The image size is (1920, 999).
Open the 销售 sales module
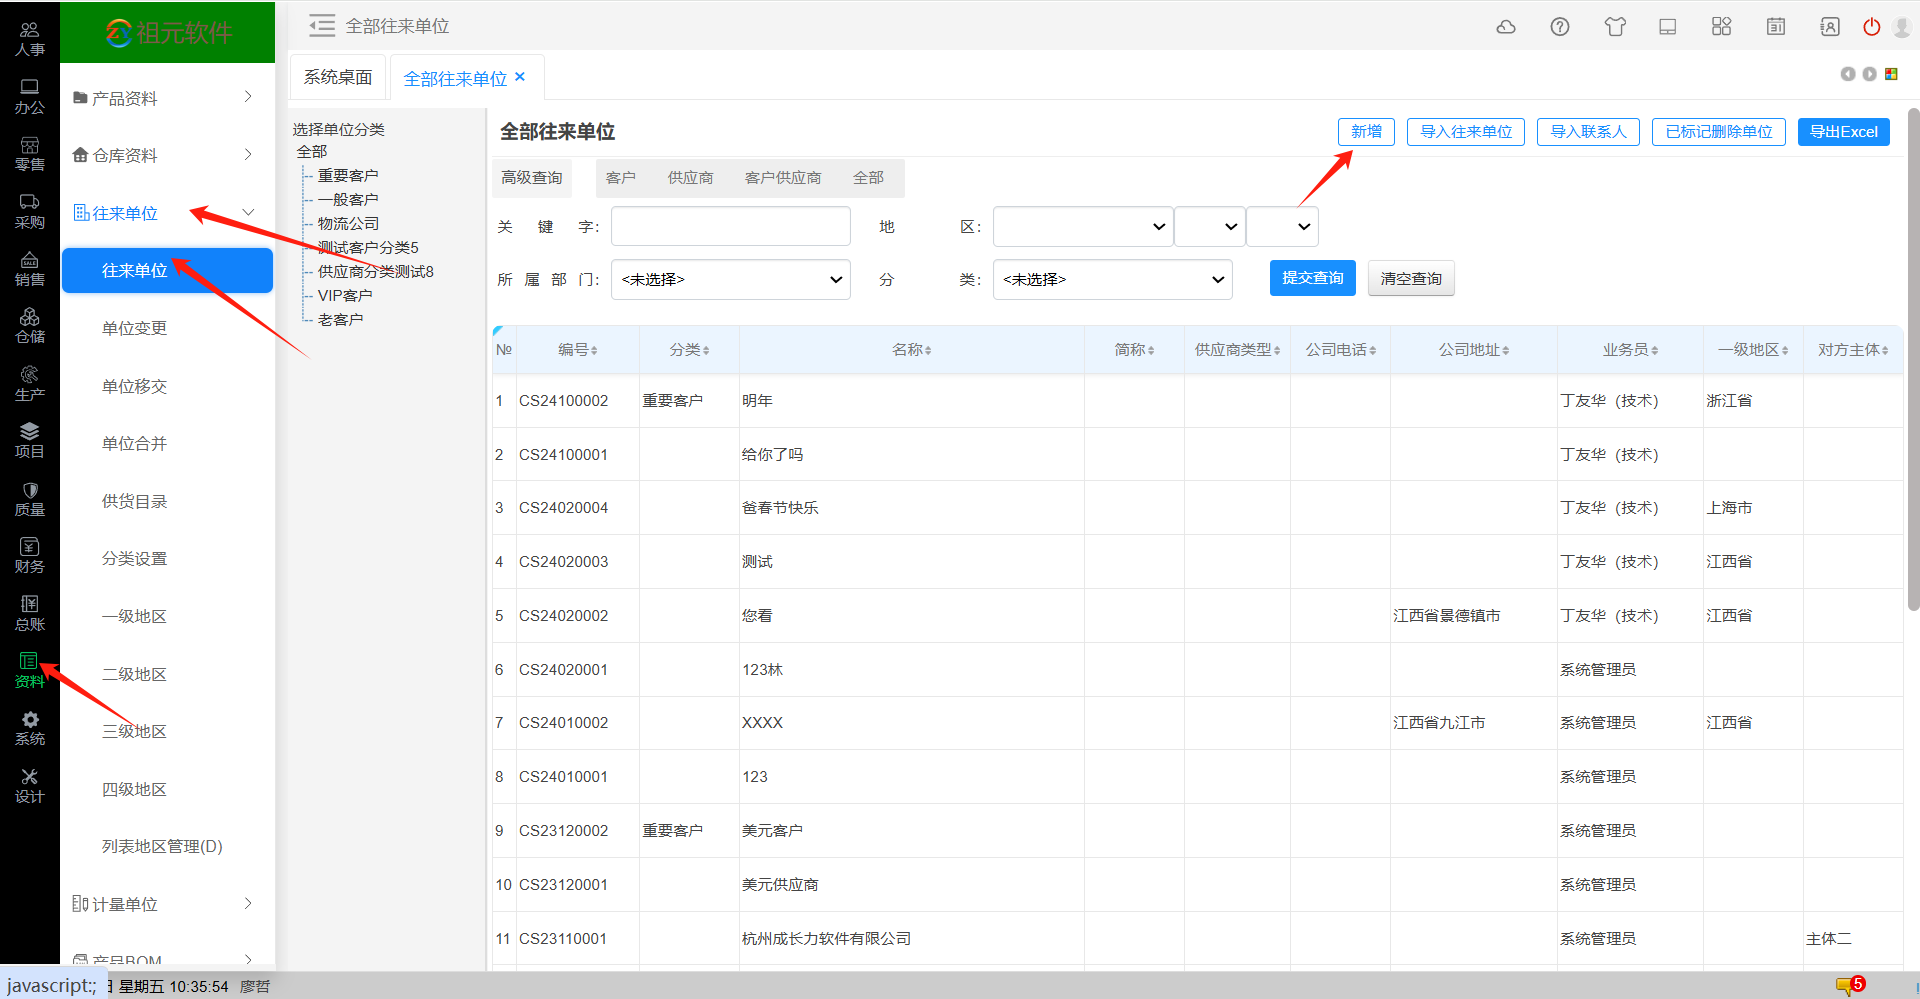30,269
